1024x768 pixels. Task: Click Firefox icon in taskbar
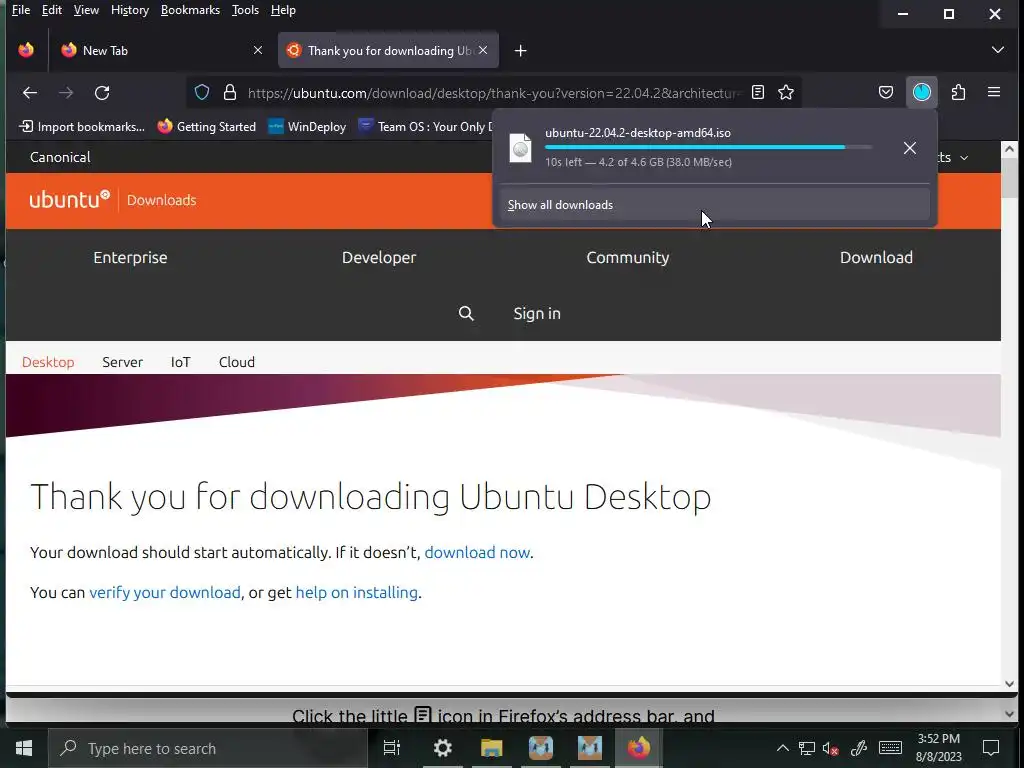[639, 748]
